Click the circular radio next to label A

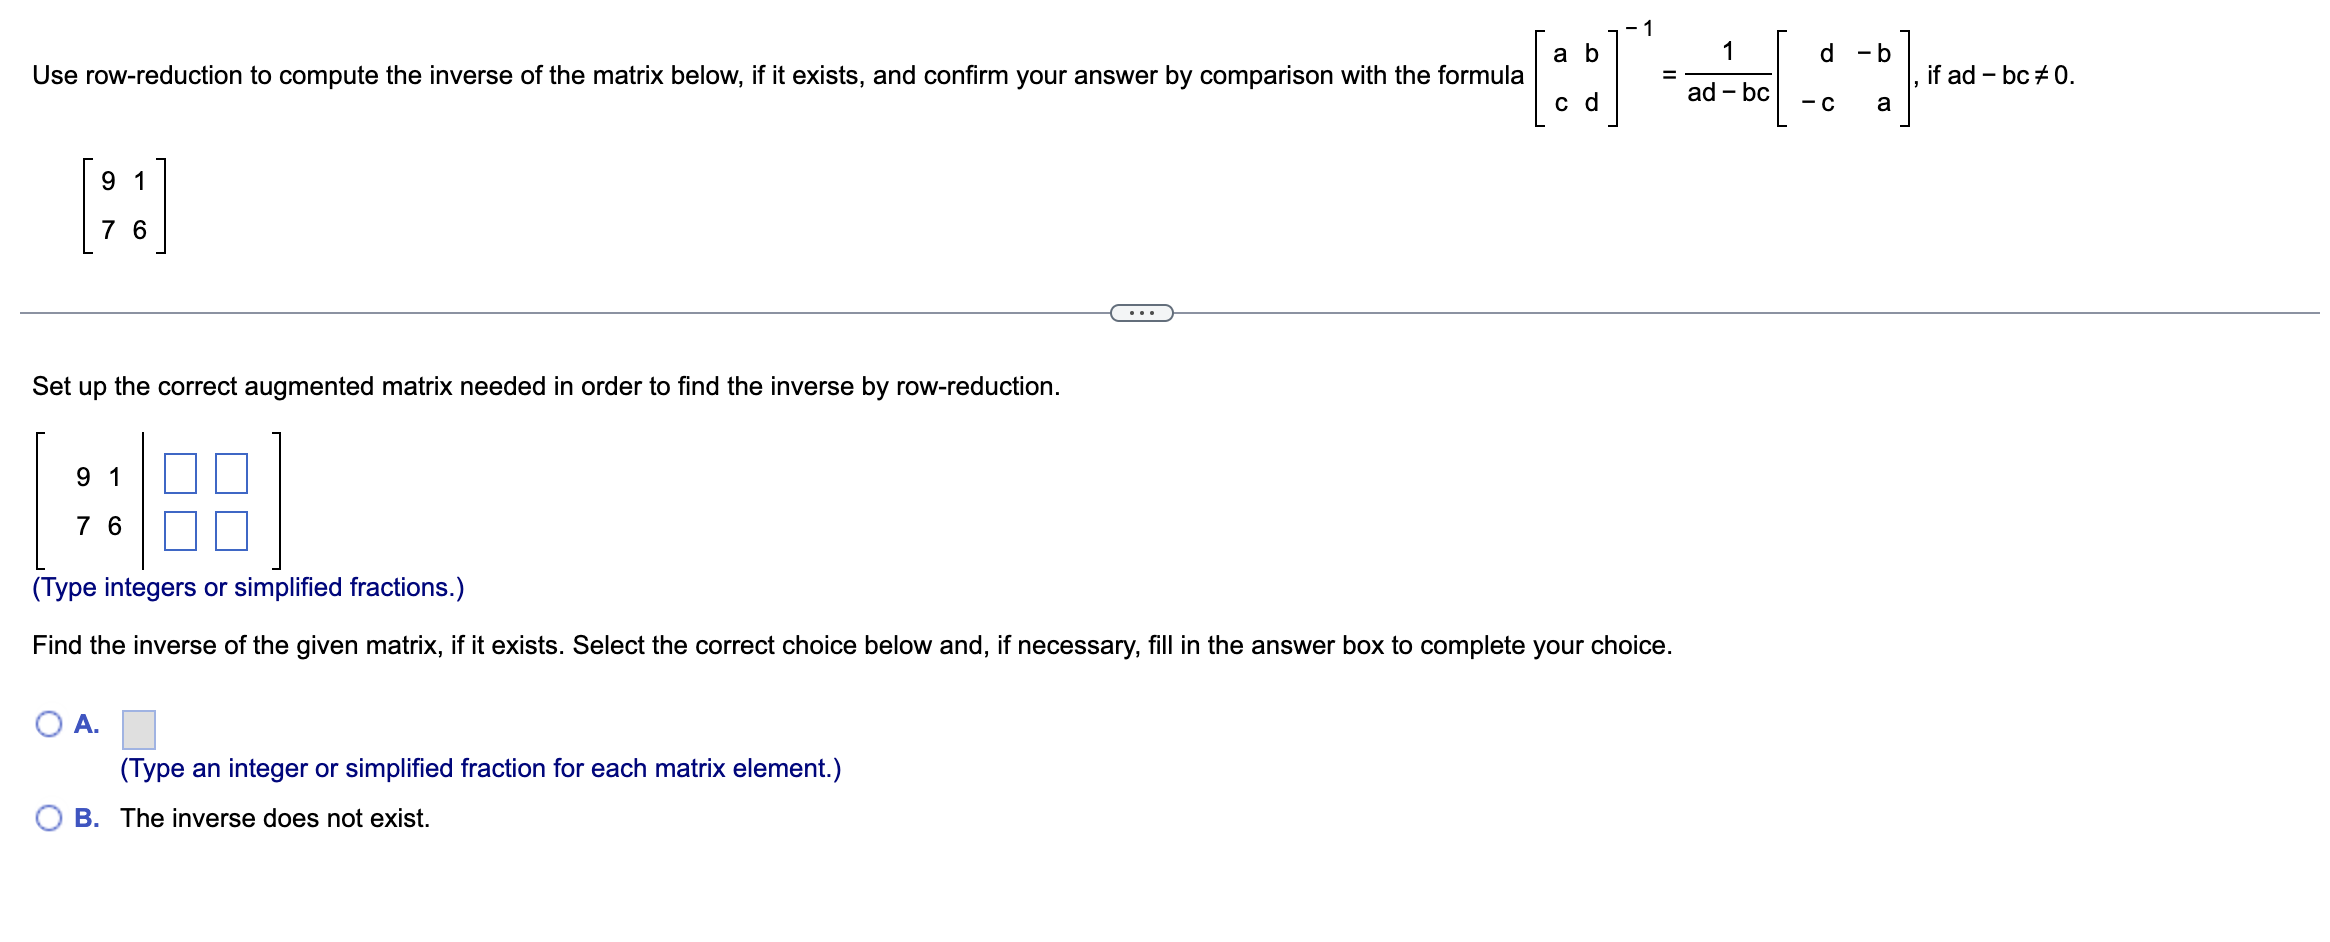pyautogui.click(x=48, y=723)
